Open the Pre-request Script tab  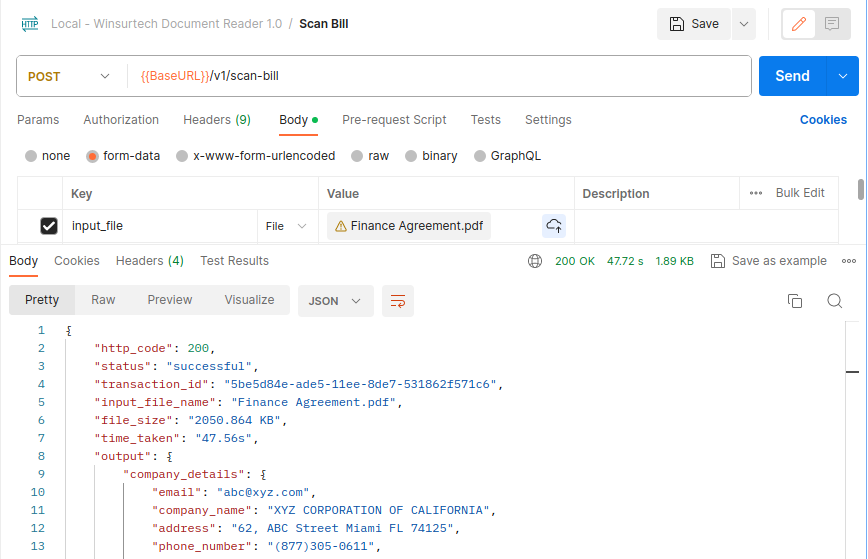[x=394, y=120]
